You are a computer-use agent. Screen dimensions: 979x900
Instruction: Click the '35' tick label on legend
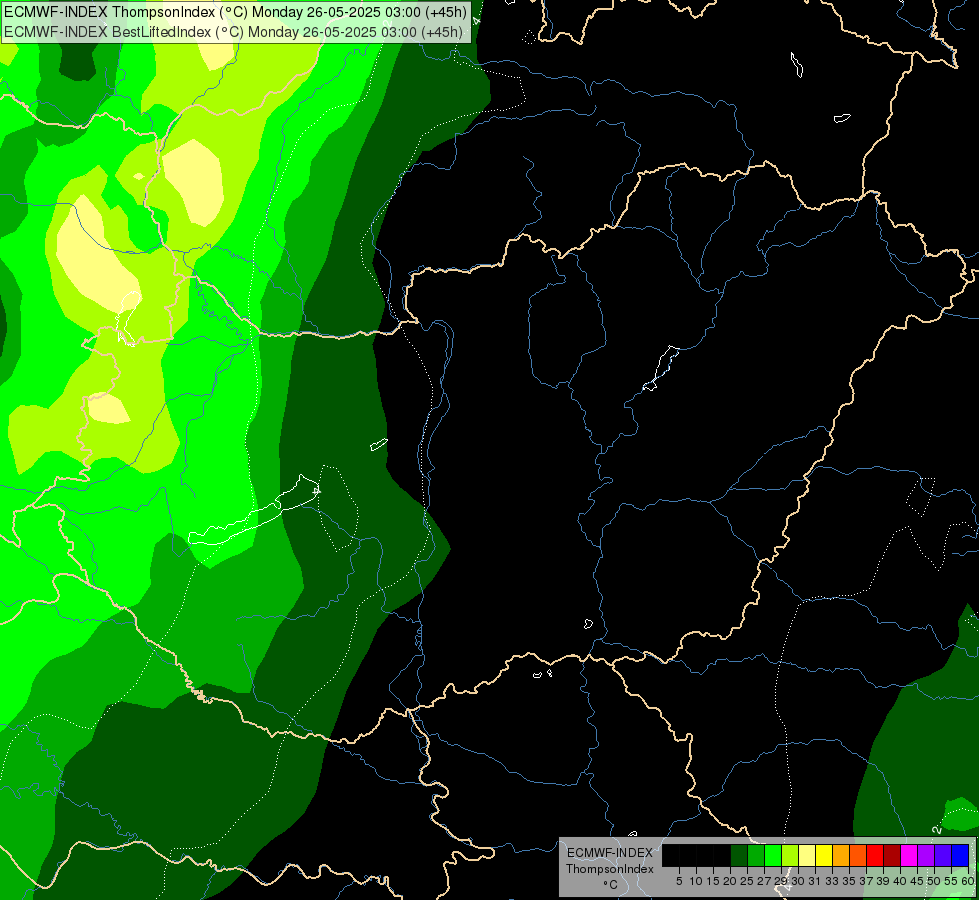(849, 881)
